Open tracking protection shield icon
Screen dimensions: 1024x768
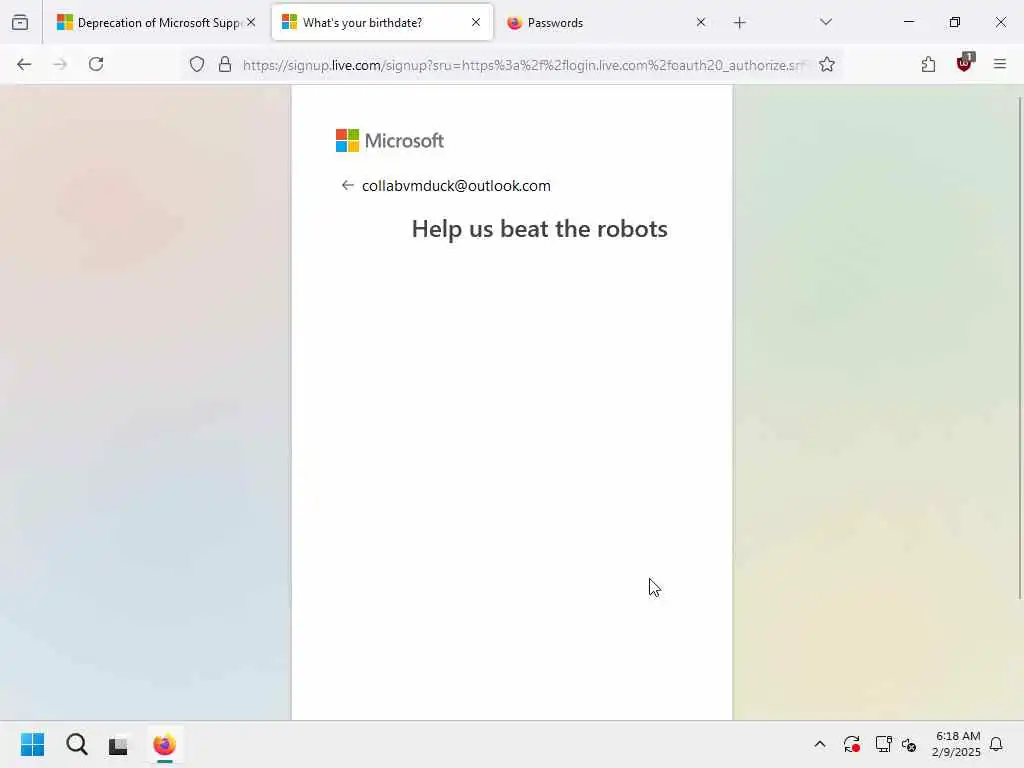click(197, 64)
